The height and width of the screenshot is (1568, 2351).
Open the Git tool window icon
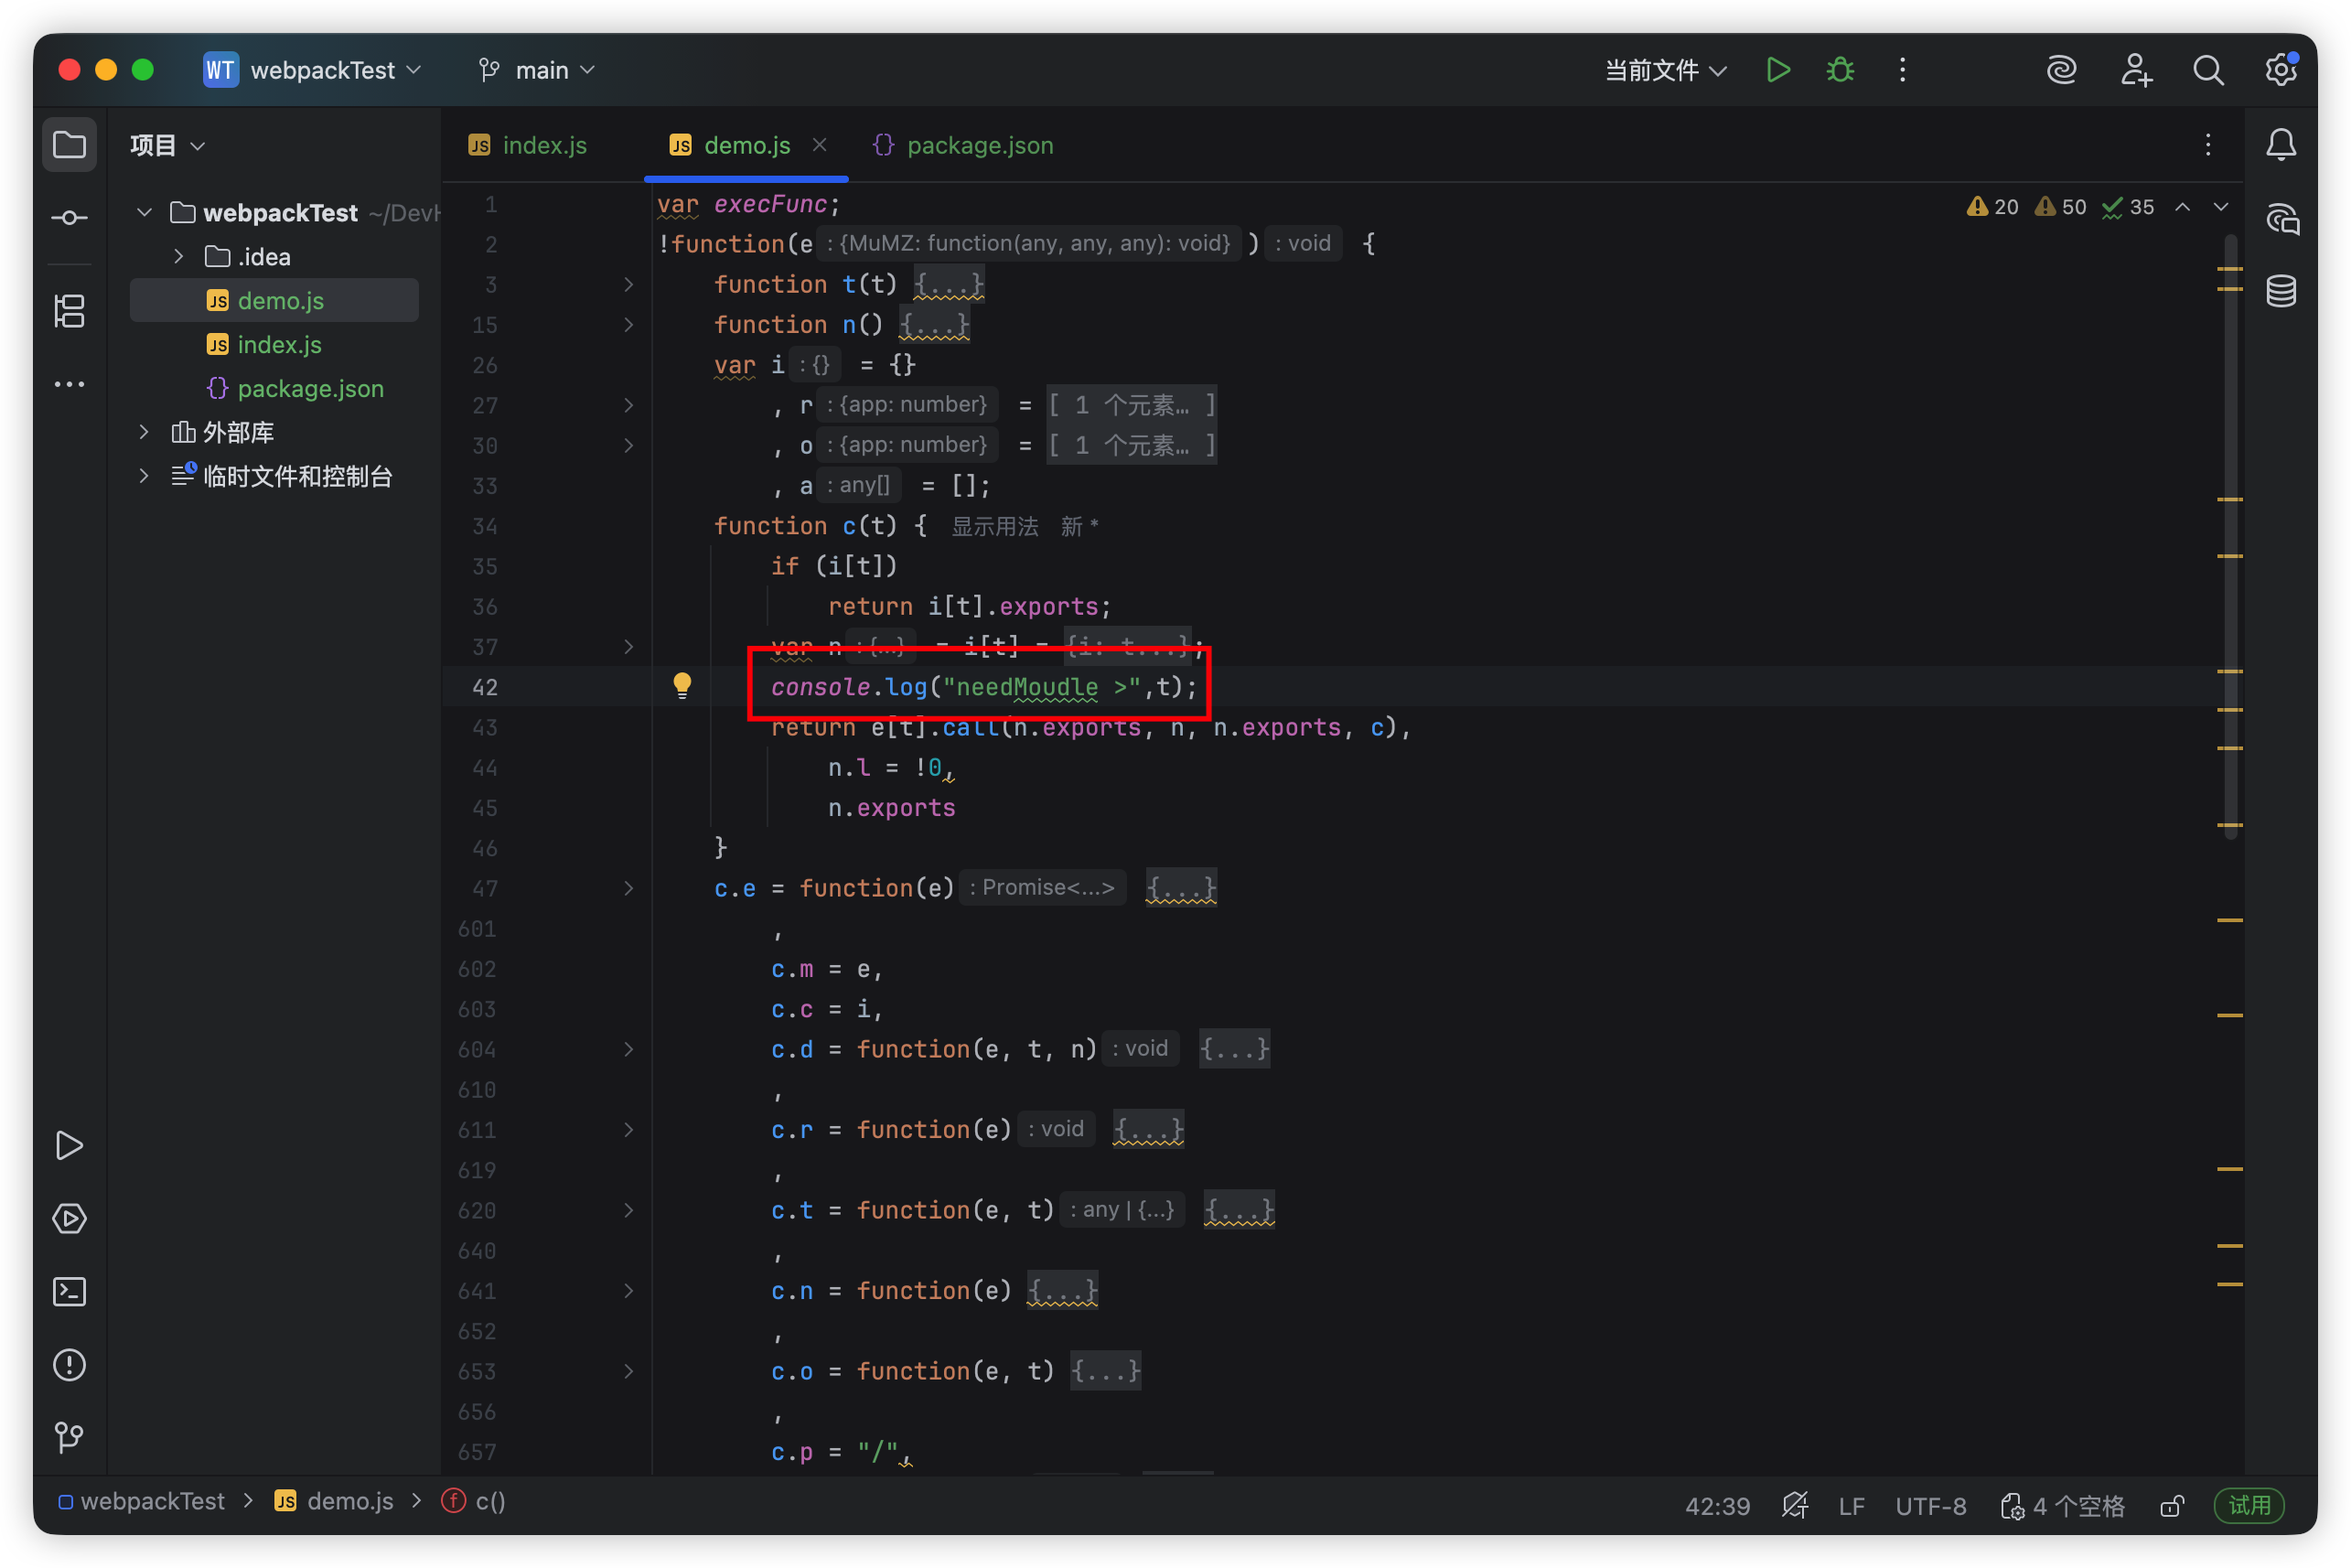point(69,1438)
